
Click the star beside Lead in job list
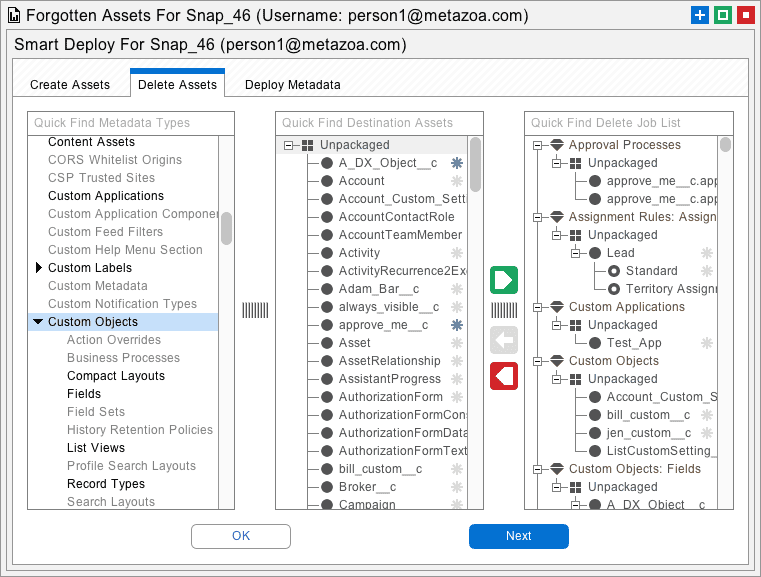(x=707, y=253)
